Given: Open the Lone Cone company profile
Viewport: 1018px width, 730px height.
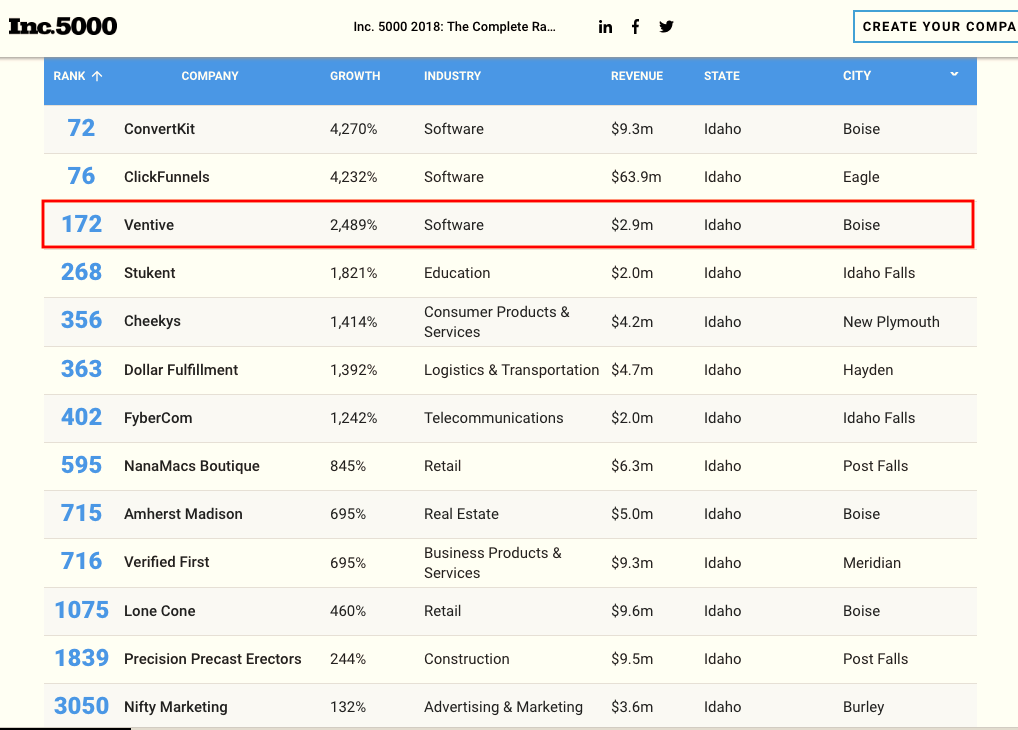Looking at the screenshot, I should pyautogui.click(x=160, y=610).
